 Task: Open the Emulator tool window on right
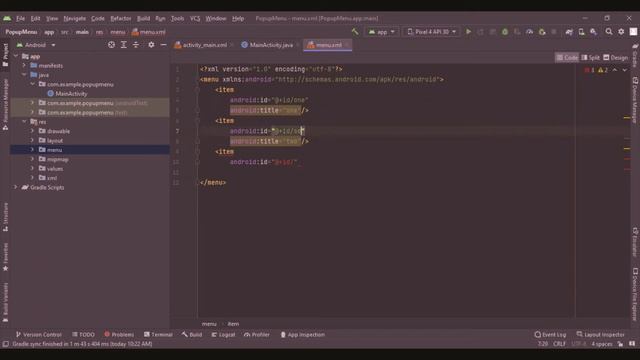pos(635,242)
